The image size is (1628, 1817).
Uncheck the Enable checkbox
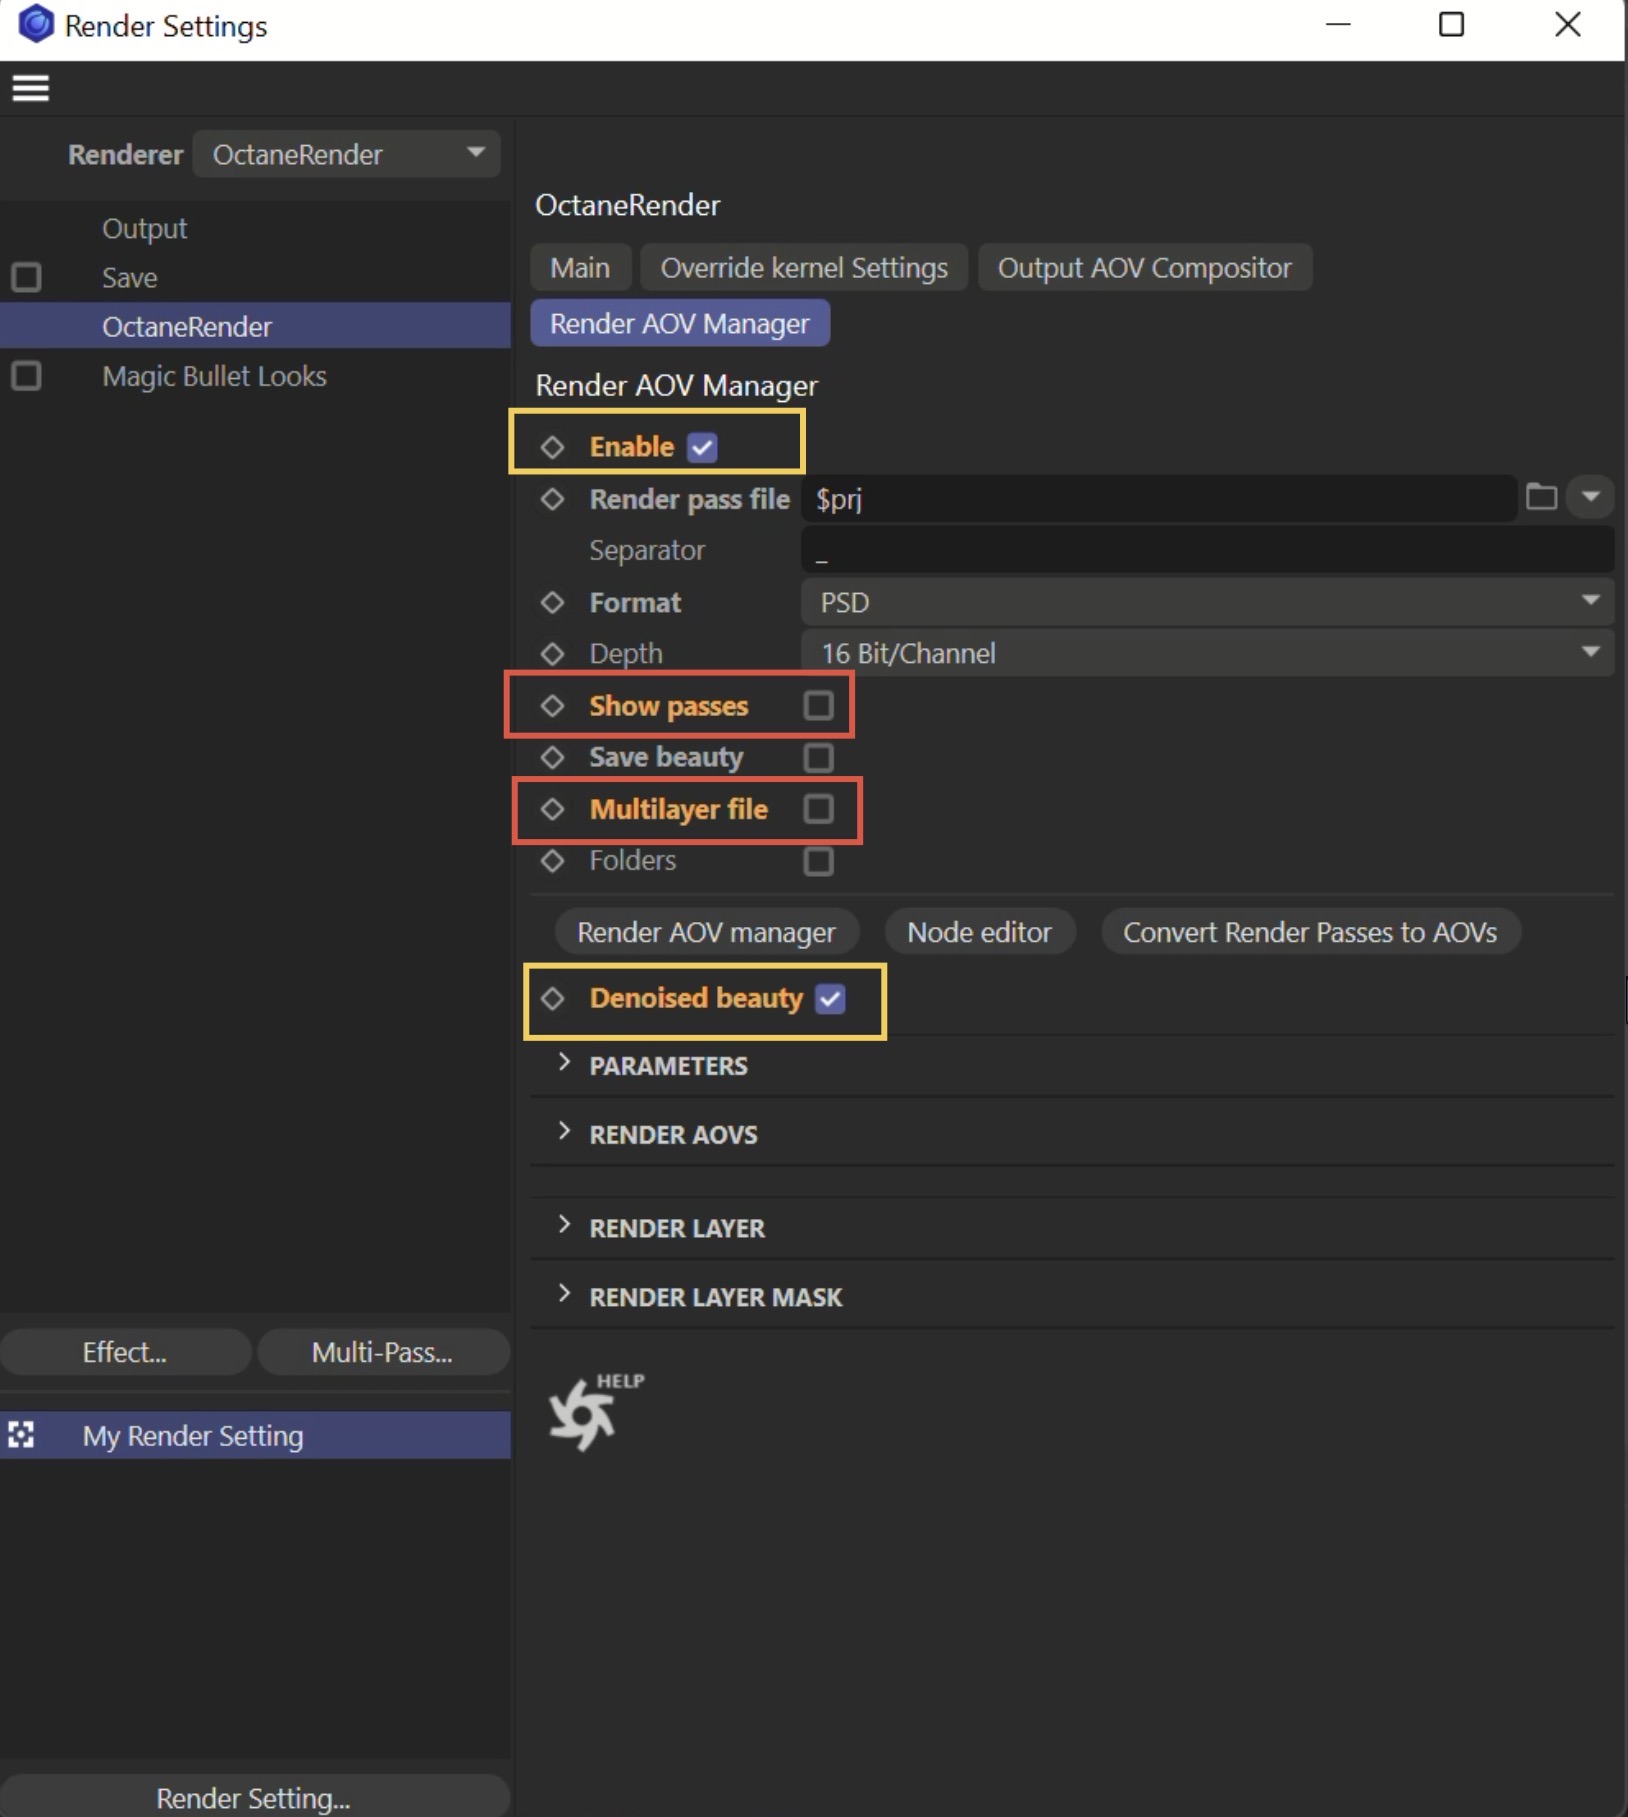coord(702,447)
